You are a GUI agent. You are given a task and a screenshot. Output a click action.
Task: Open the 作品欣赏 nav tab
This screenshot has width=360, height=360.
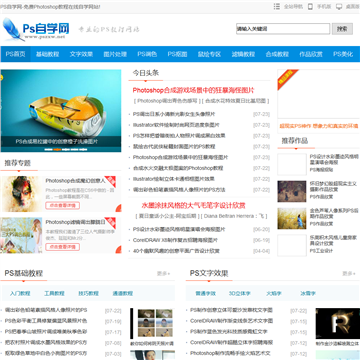(311, 54)
